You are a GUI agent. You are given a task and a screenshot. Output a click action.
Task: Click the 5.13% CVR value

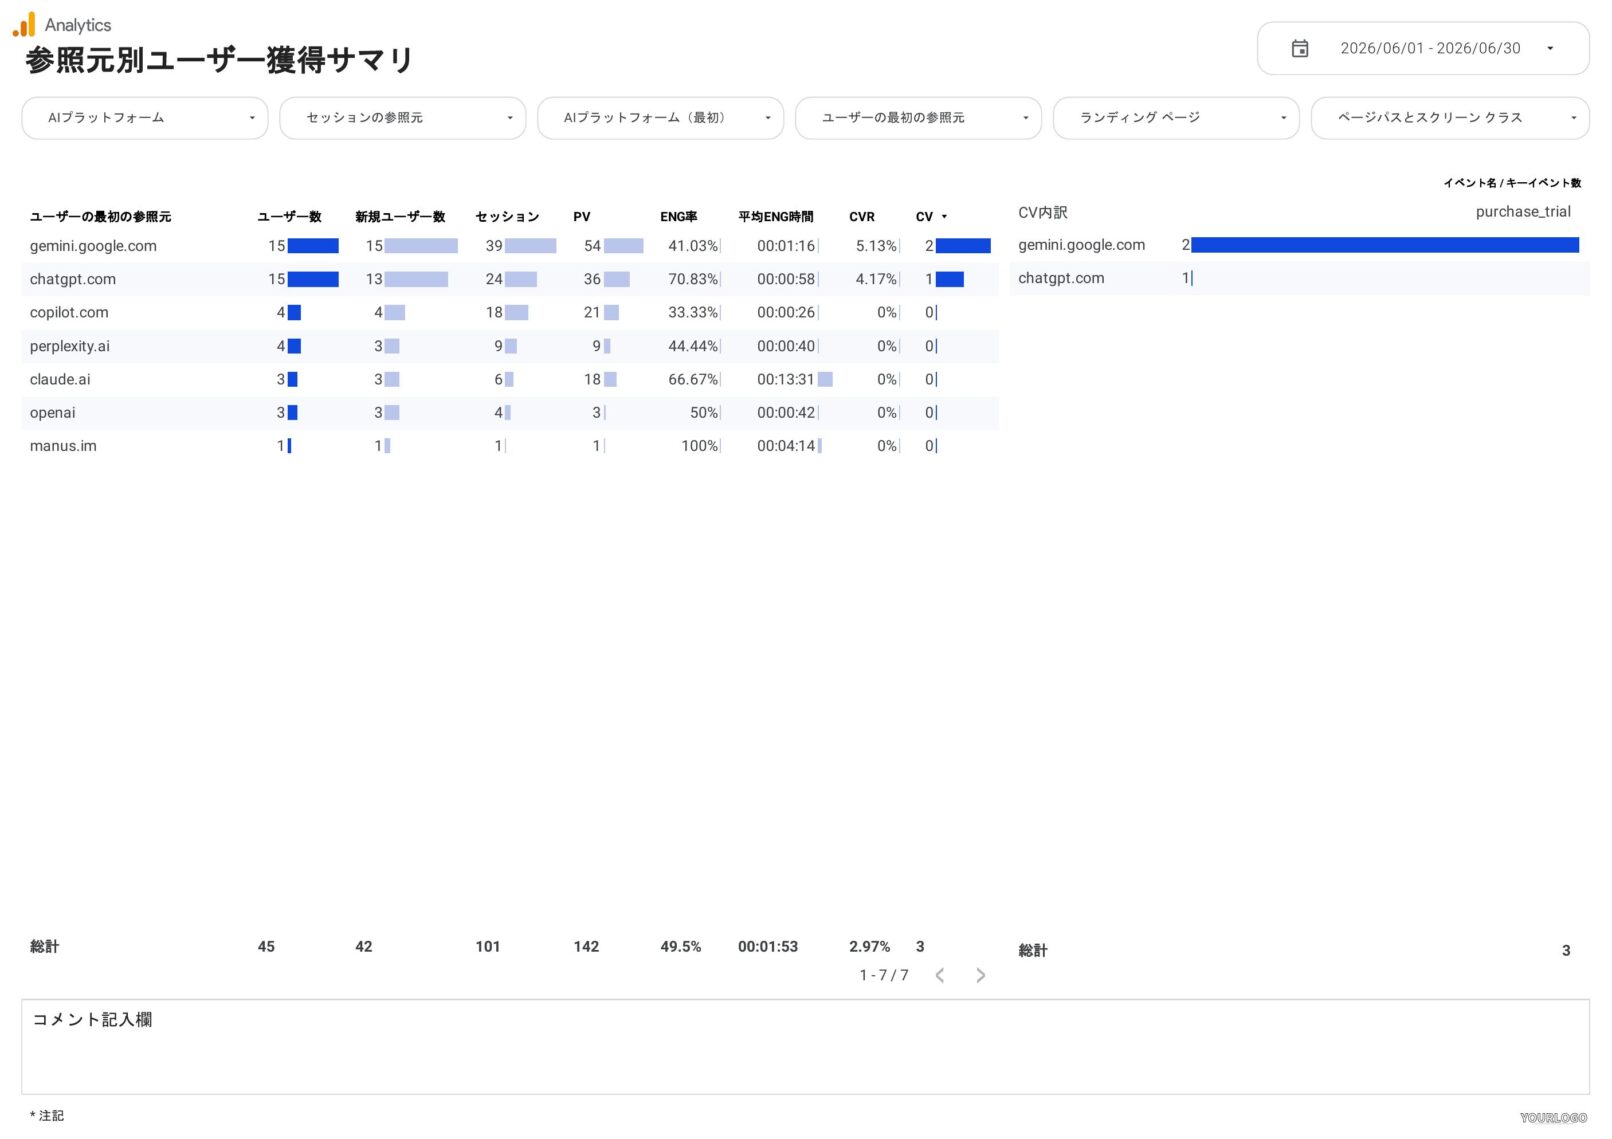pos(876,246)
